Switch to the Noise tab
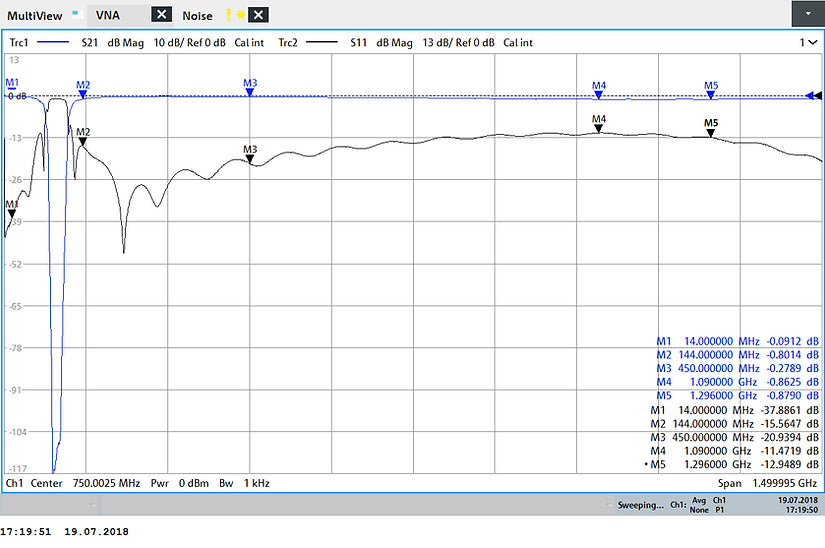 [x=197, y=15]
